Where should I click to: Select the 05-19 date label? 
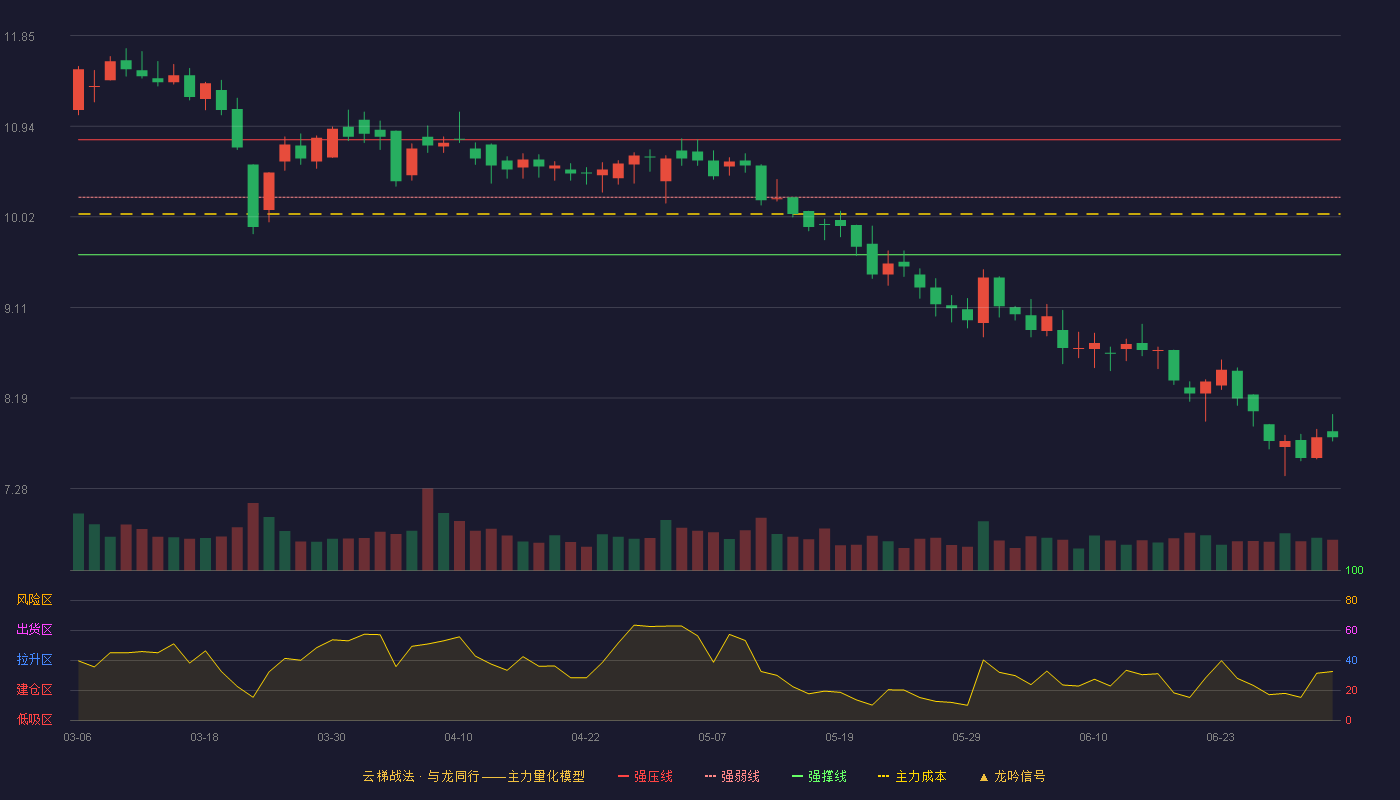pos(839,737)
